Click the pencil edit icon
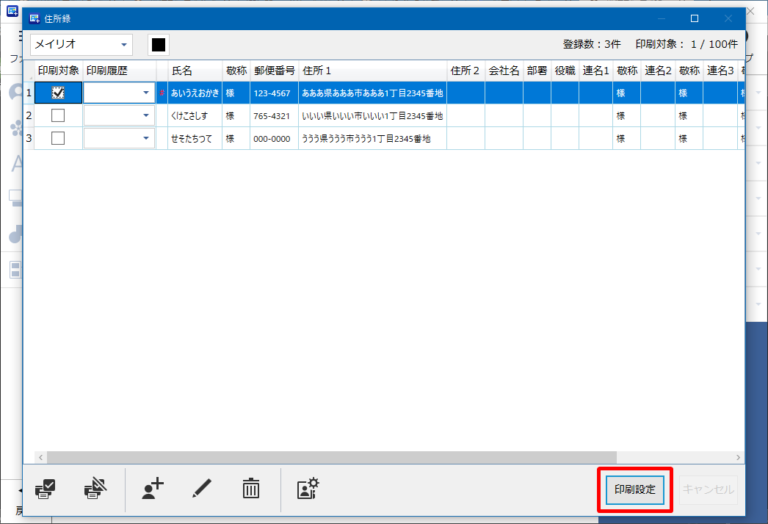This screenshot has height=524, width=768. point(202,489)
